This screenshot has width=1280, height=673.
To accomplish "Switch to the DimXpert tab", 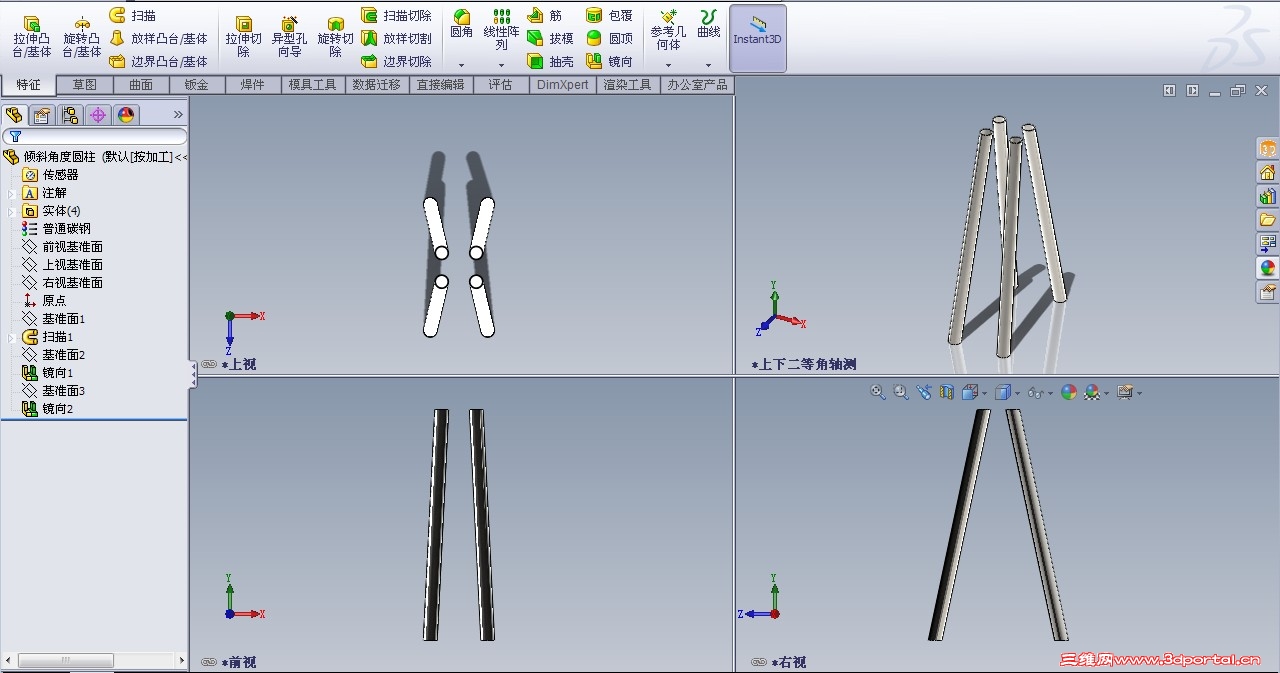I will (563, 85).
